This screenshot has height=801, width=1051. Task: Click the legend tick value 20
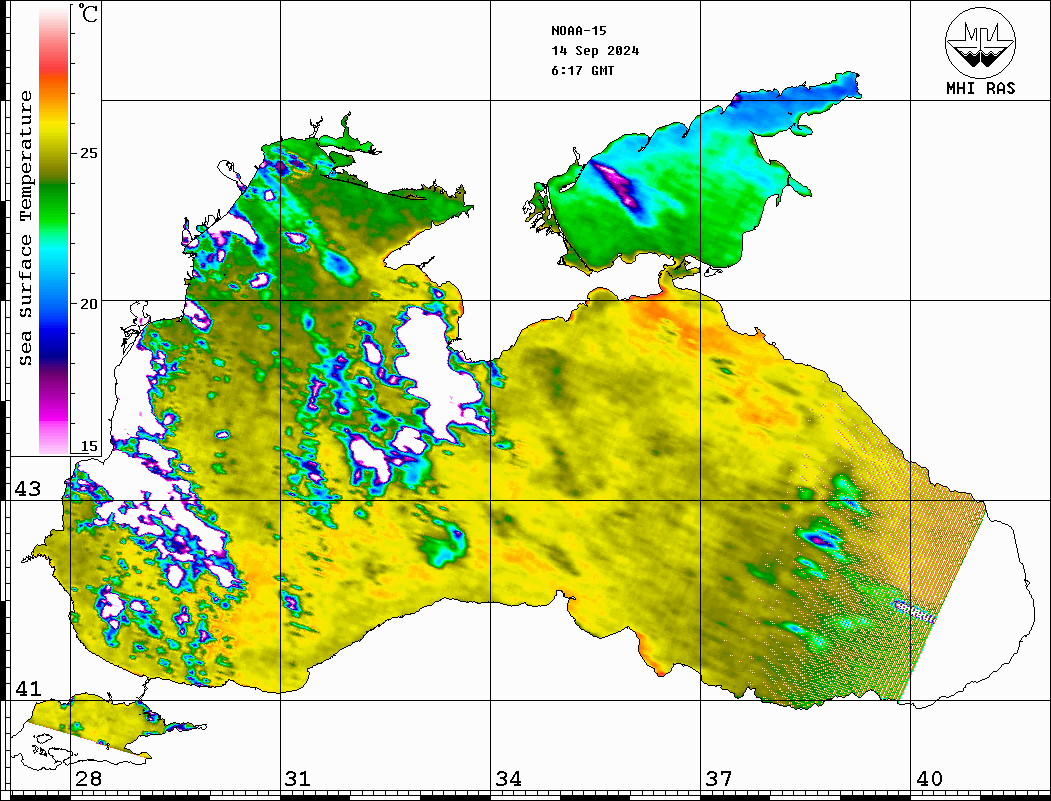pyautogui.click(x=89, y=304)
